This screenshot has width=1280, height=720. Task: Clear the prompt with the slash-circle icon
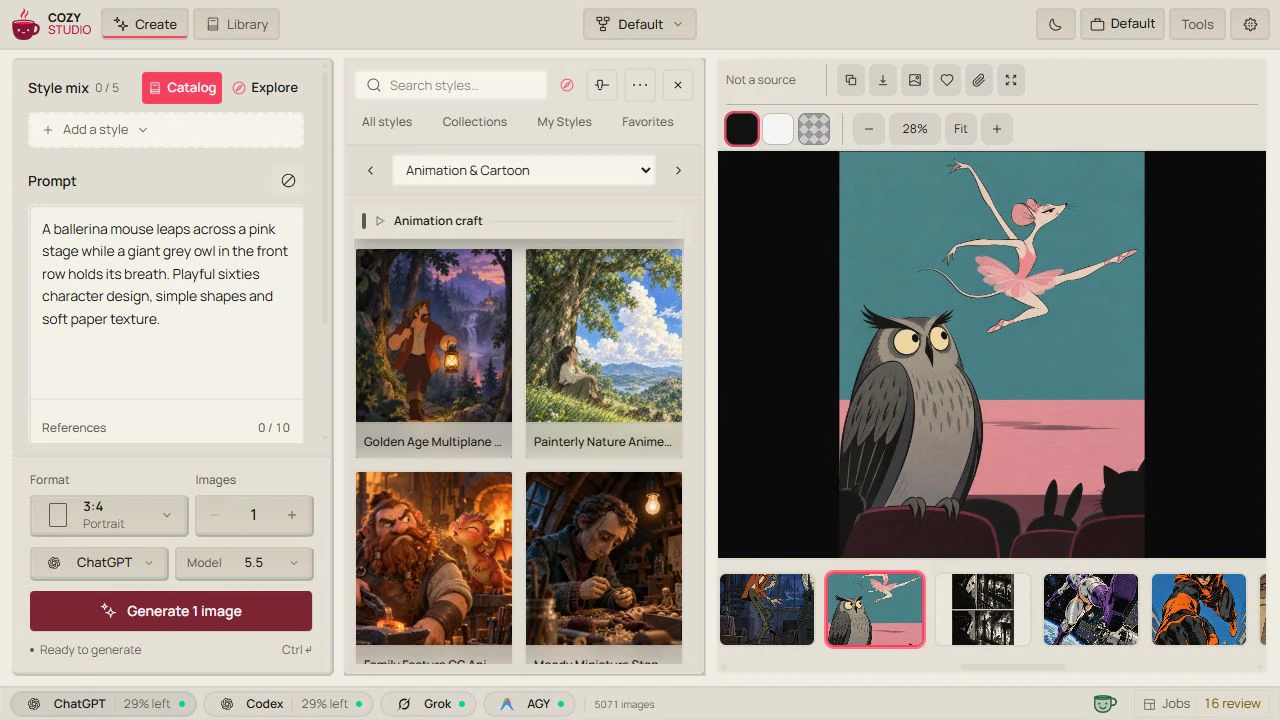(x=288, y=181)
